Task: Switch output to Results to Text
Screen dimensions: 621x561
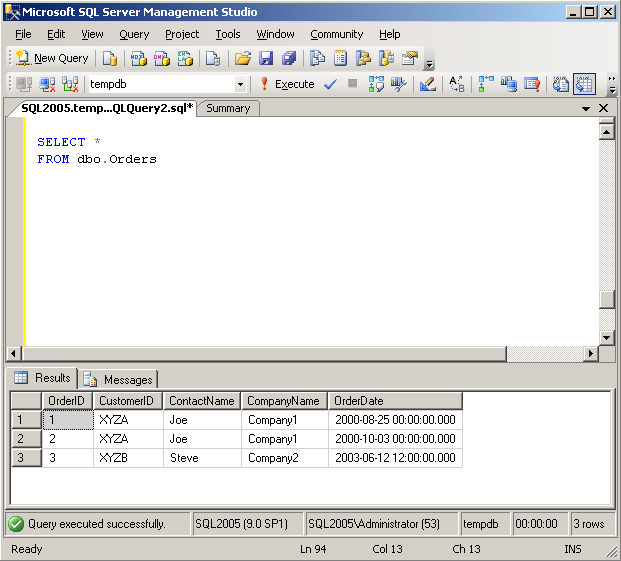Action: (x=561, y=84)
